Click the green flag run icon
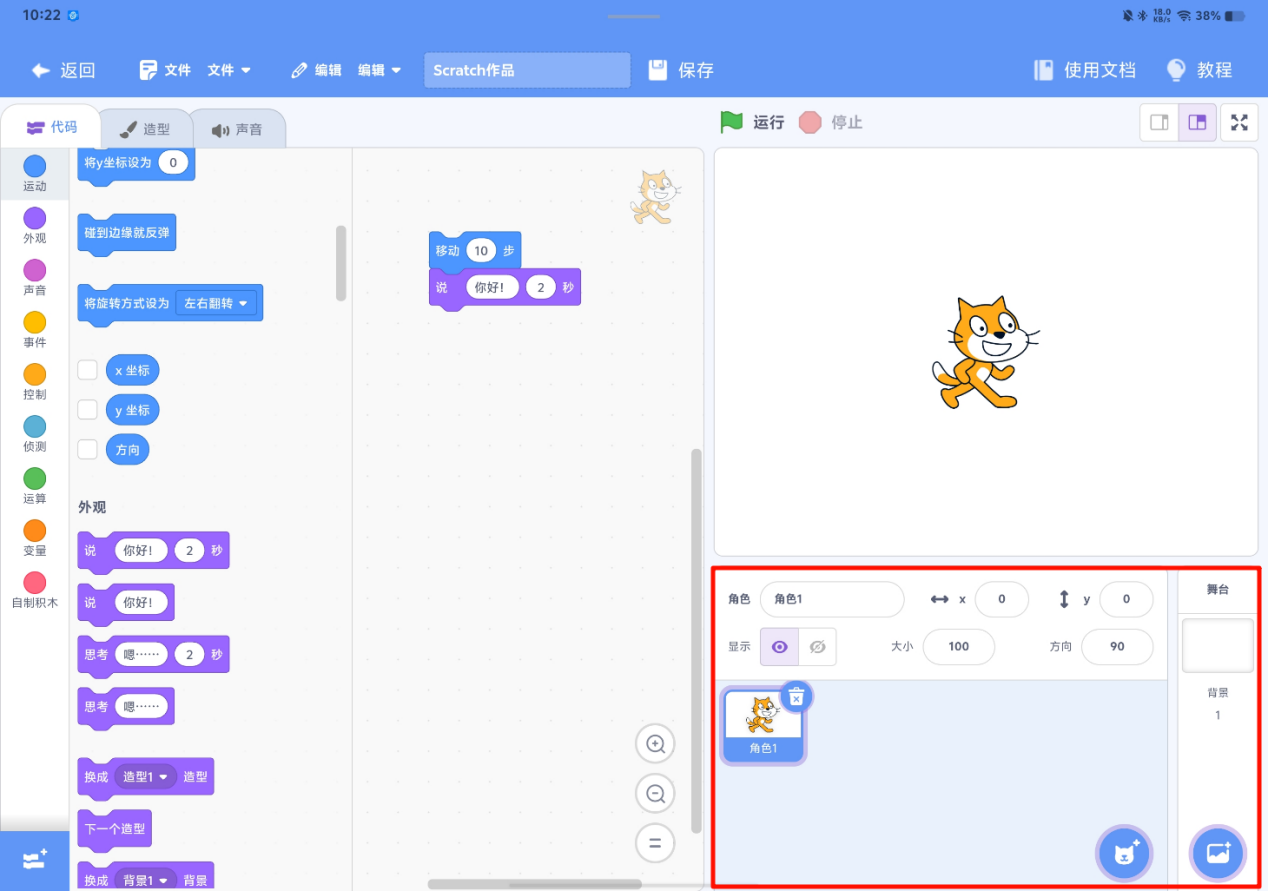Viewport: 1268px width, 891px height. point(732,122)
